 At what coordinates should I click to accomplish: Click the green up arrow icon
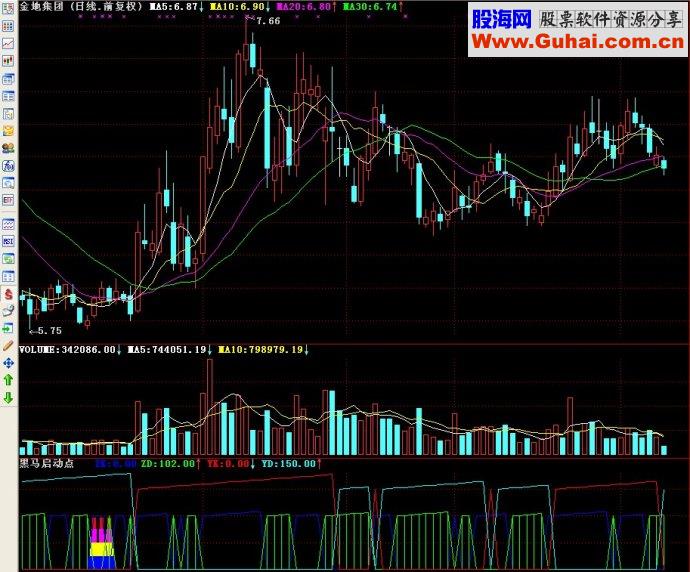8,380
